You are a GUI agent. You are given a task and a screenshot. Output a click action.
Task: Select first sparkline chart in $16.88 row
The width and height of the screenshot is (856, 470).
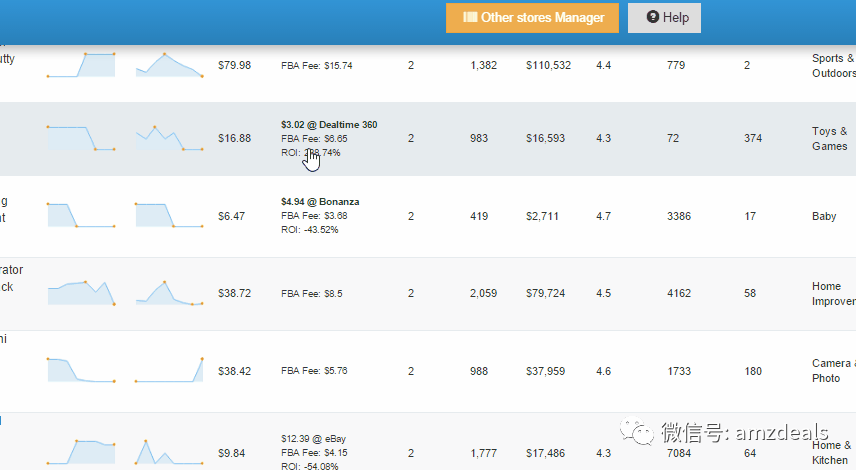(x=81, y=138)
